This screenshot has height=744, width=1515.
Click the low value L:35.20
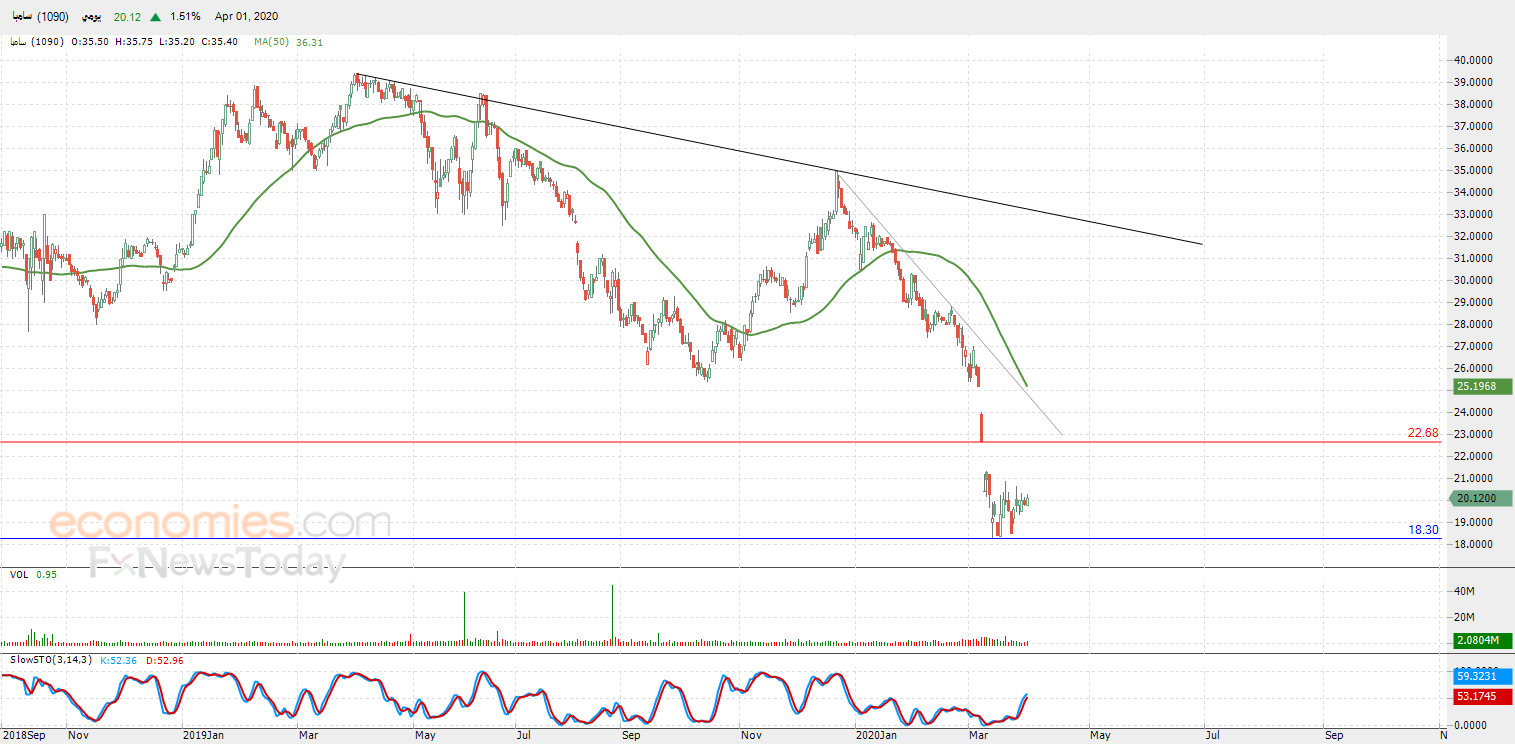175,42
